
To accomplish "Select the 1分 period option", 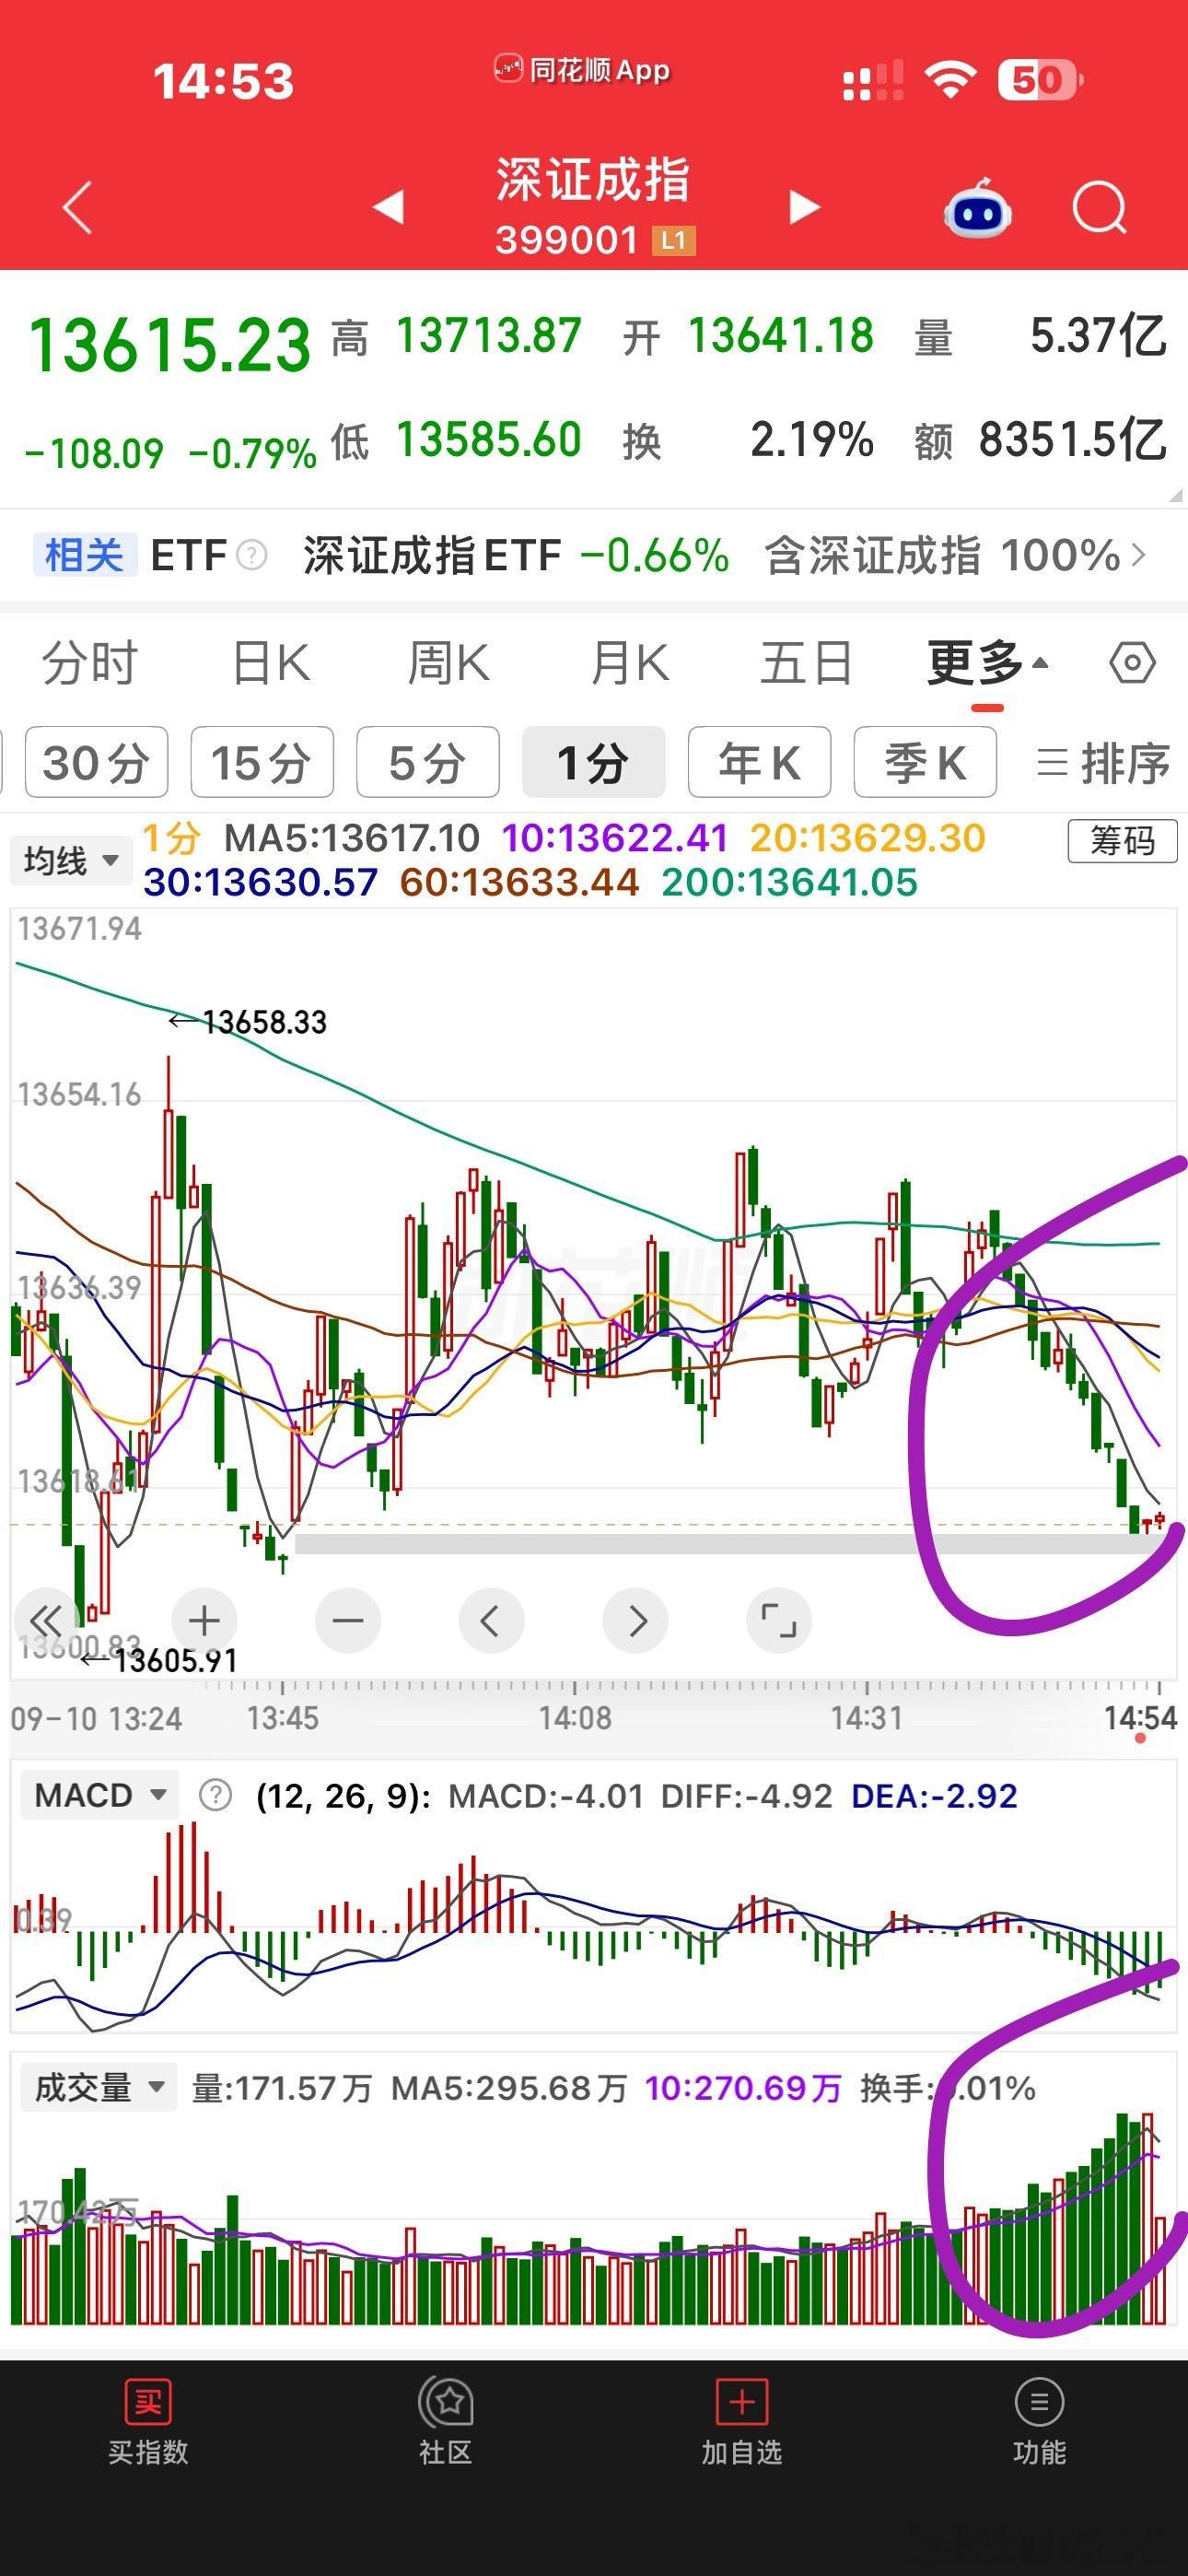I will coord(593,762).
